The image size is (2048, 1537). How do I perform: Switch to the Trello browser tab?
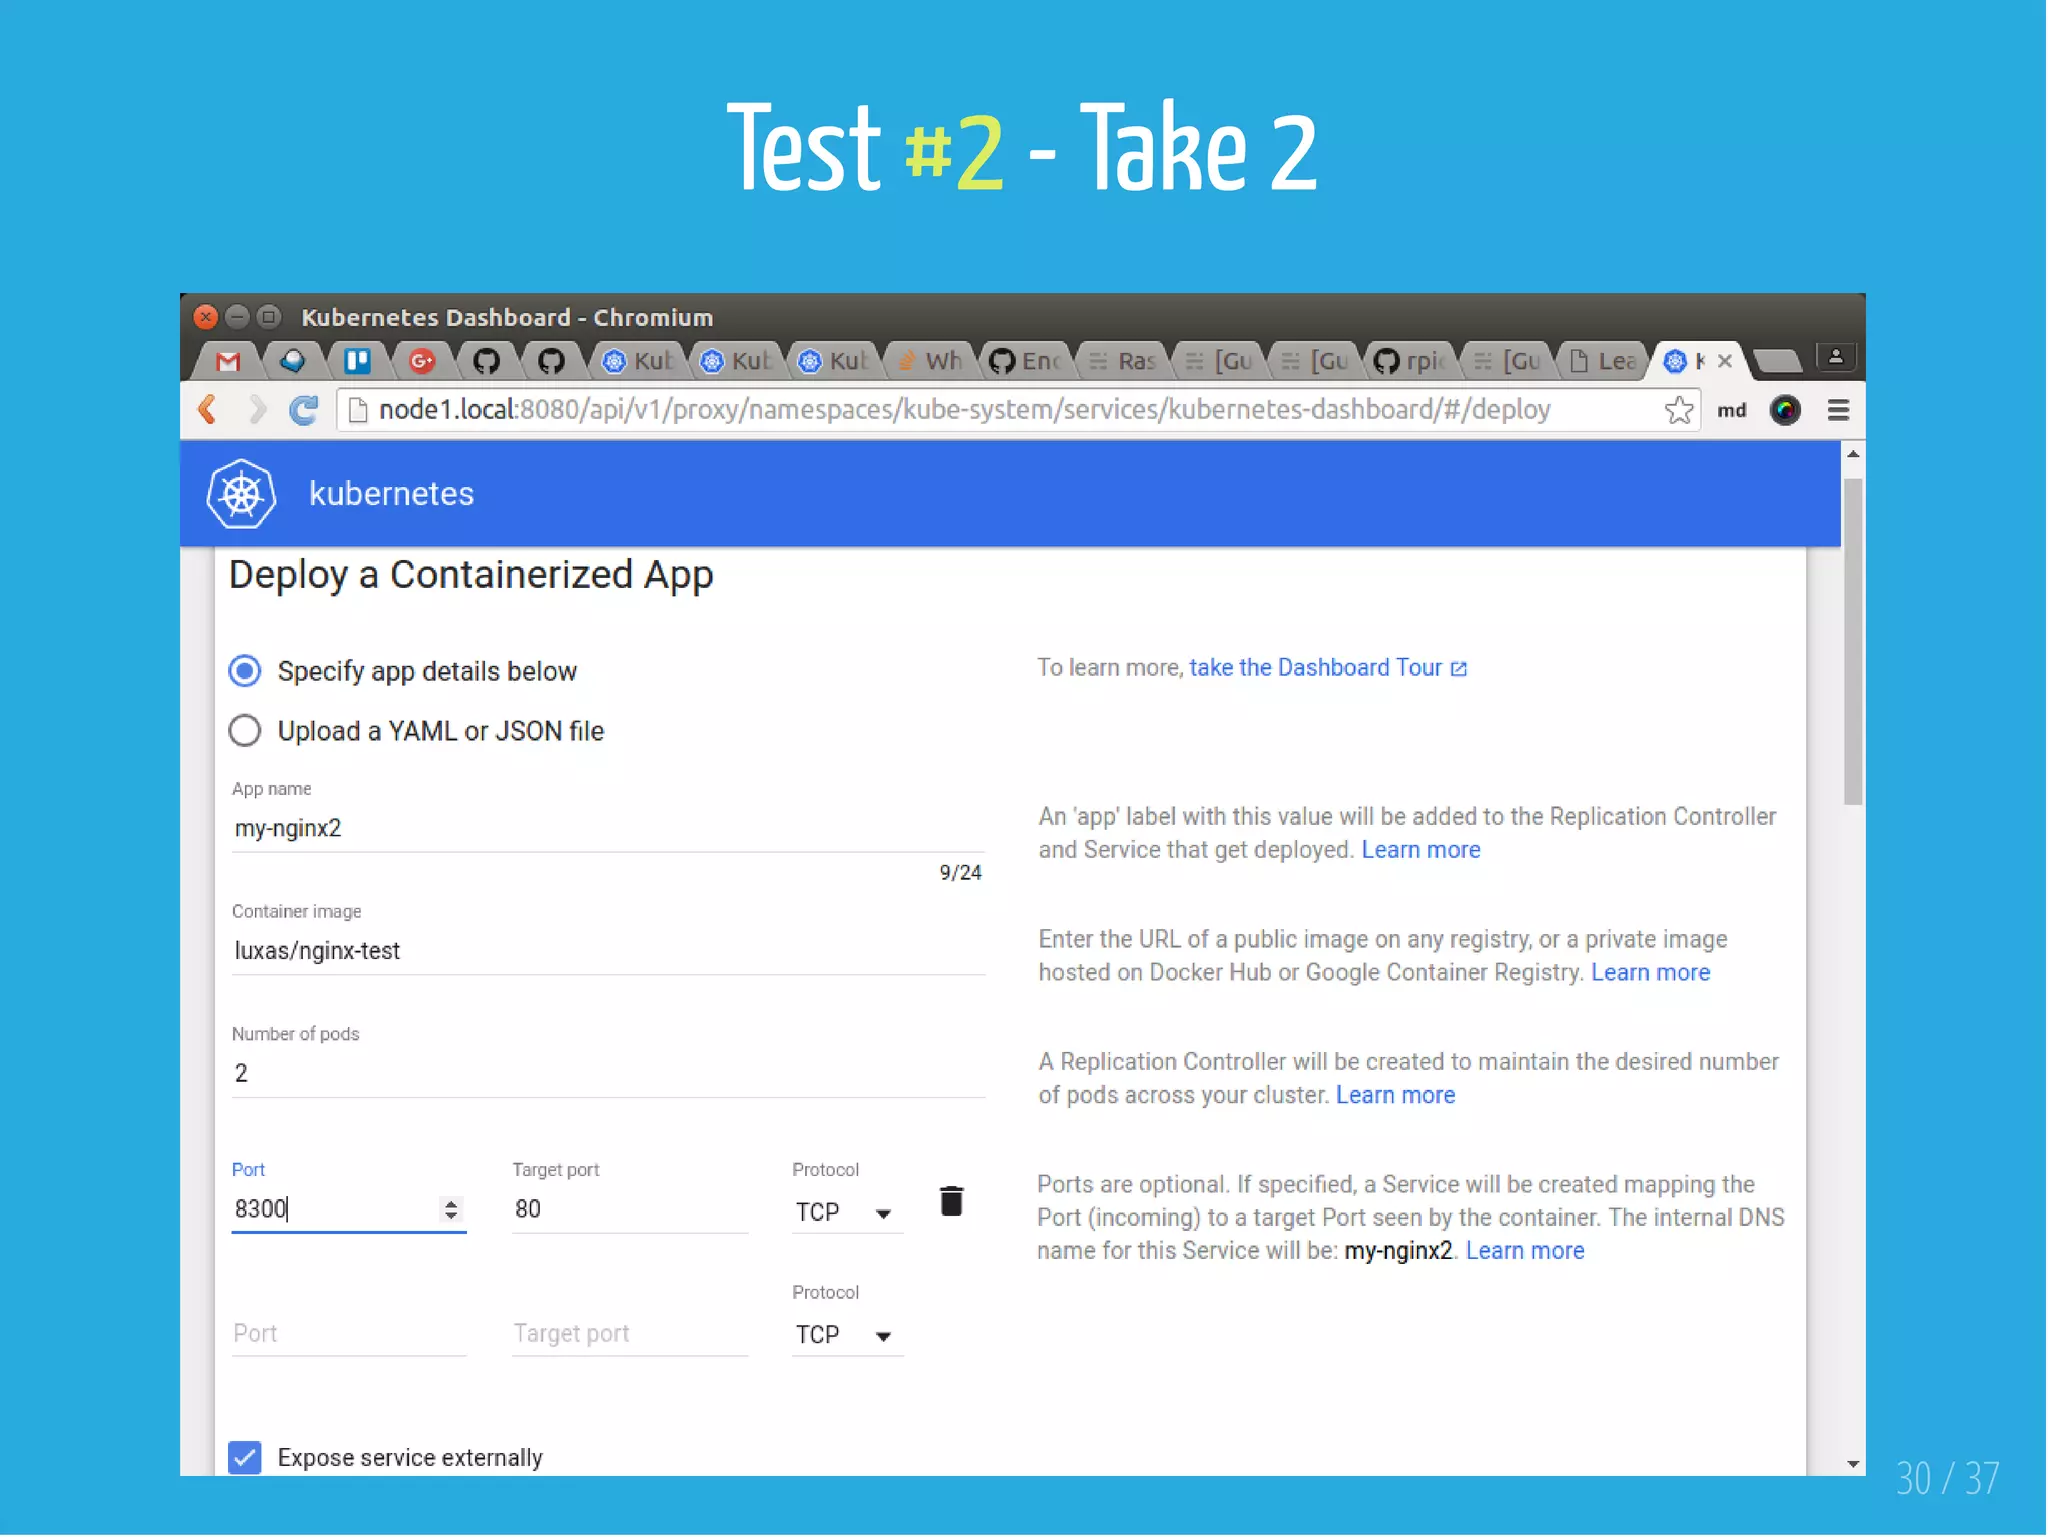357,361
